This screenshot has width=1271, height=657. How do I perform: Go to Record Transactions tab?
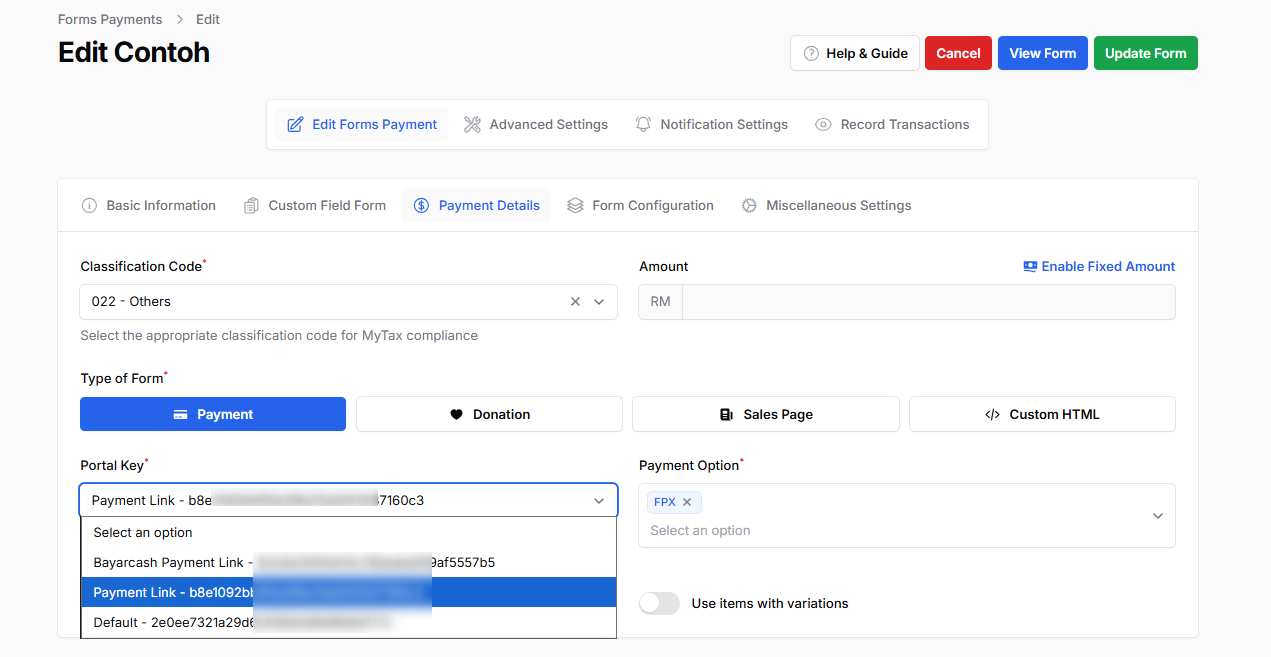click(892, 124)
